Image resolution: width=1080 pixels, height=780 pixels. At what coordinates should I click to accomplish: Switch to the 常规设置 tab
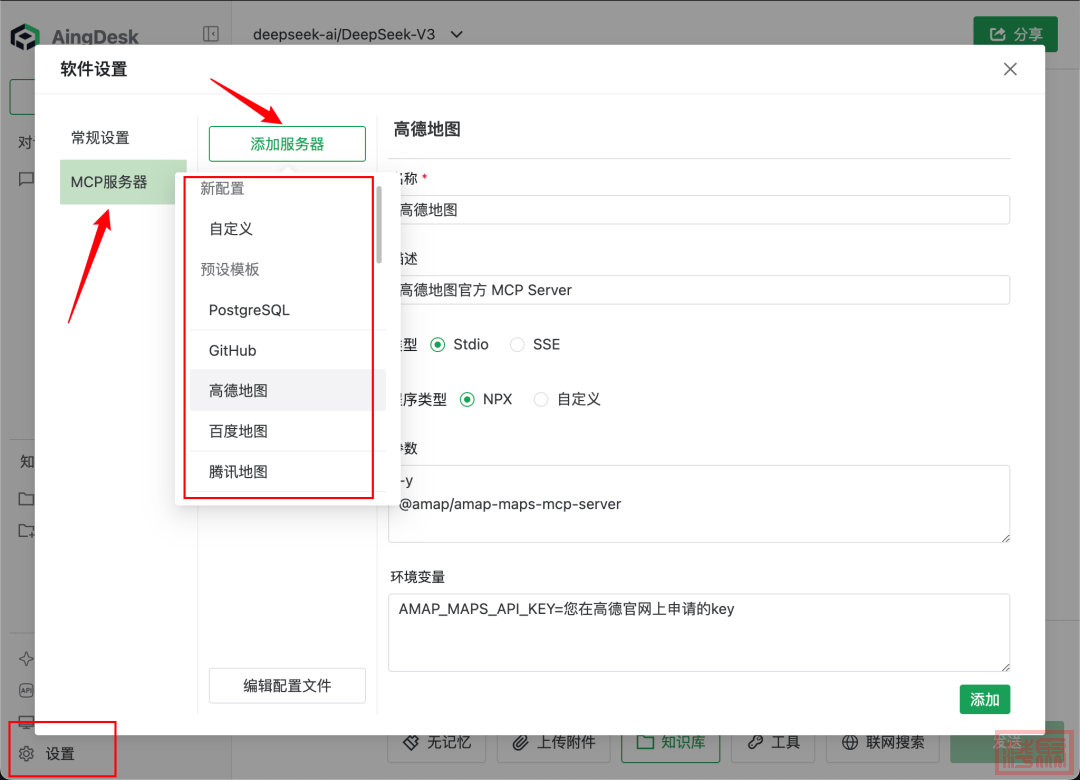pyautogui.click(x=123, y=138)
